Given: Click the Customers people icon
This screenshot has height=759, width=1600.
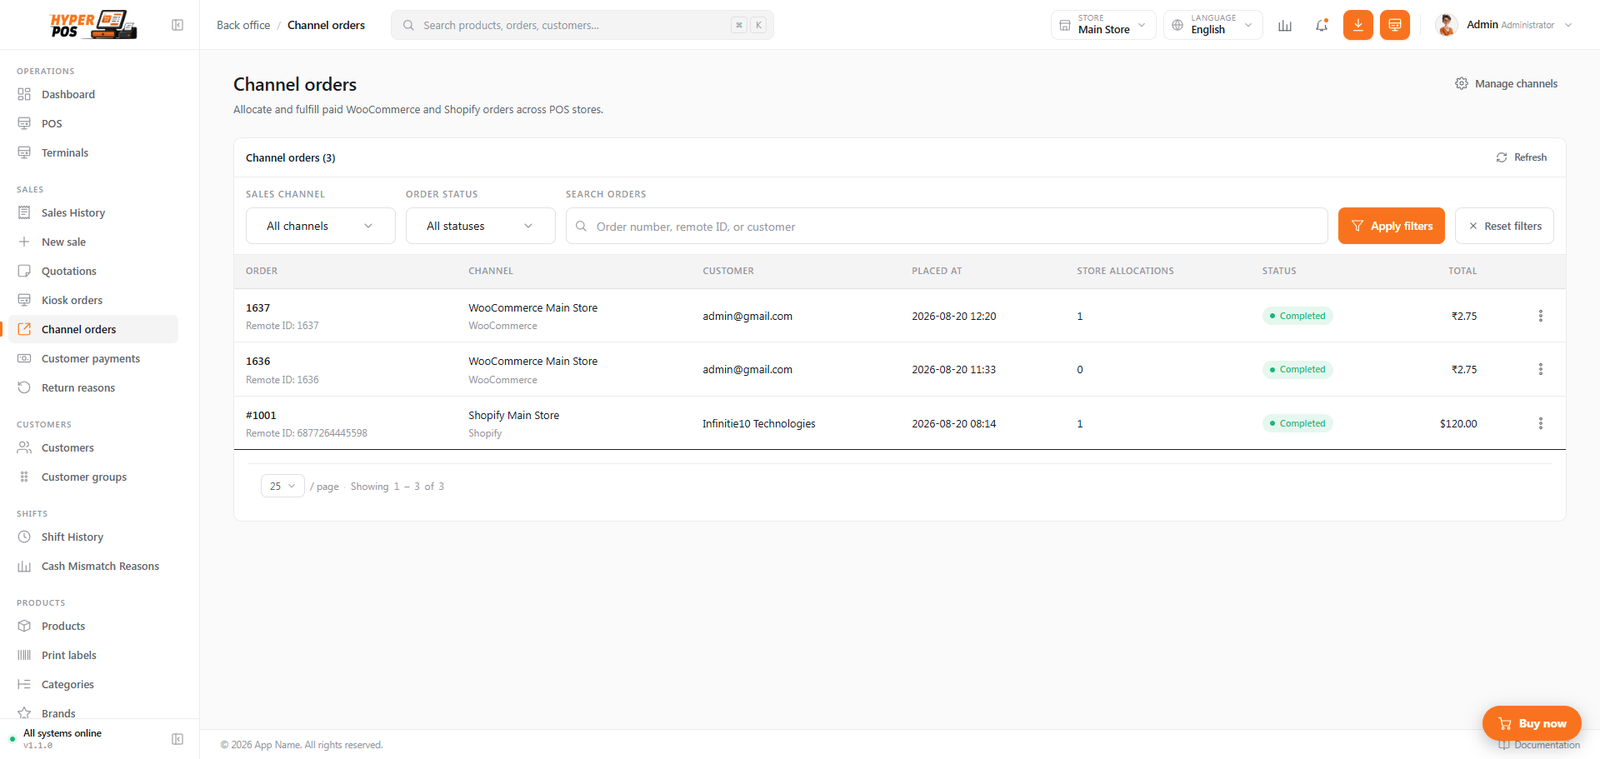Looking at the screenshot, I should coord(24,447).
